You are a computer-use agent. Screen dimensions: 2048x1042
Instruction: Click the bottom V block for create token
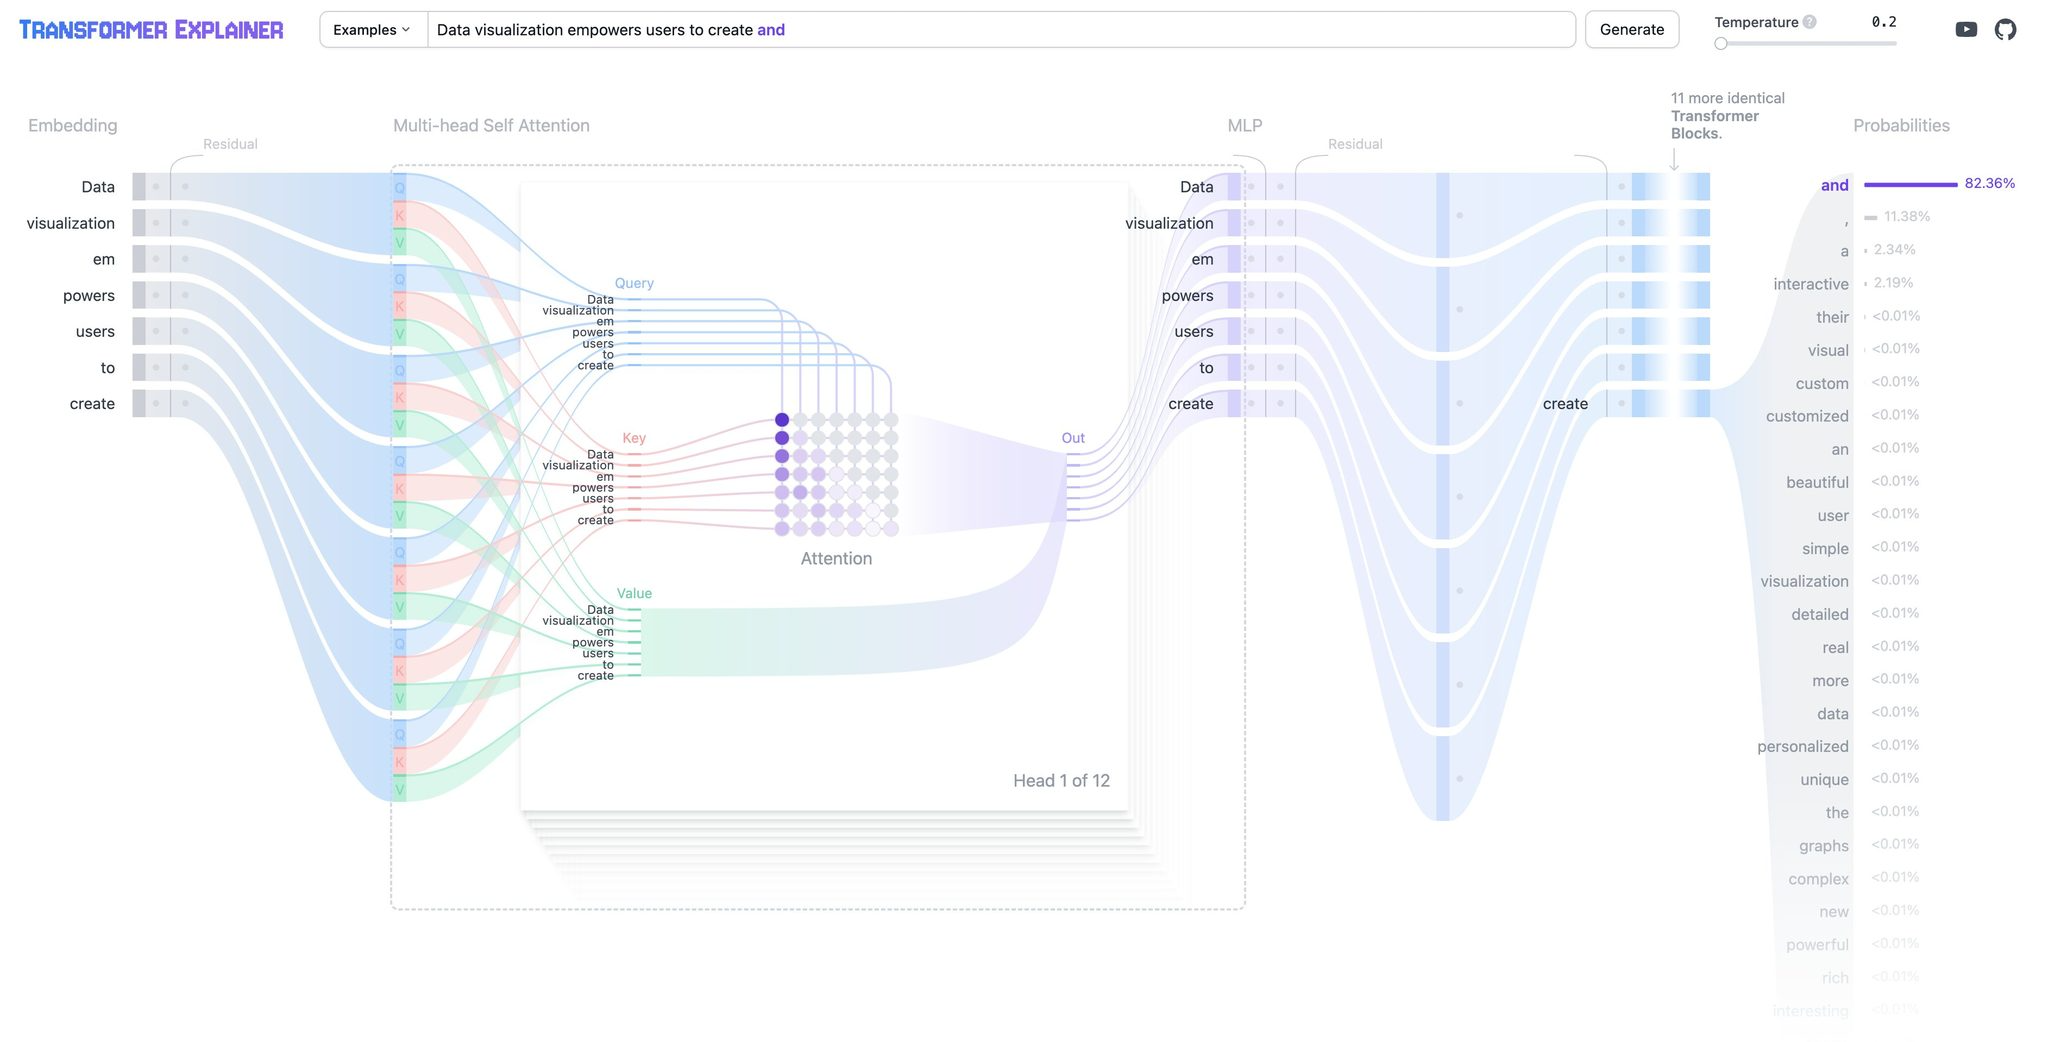pos(400,790)
